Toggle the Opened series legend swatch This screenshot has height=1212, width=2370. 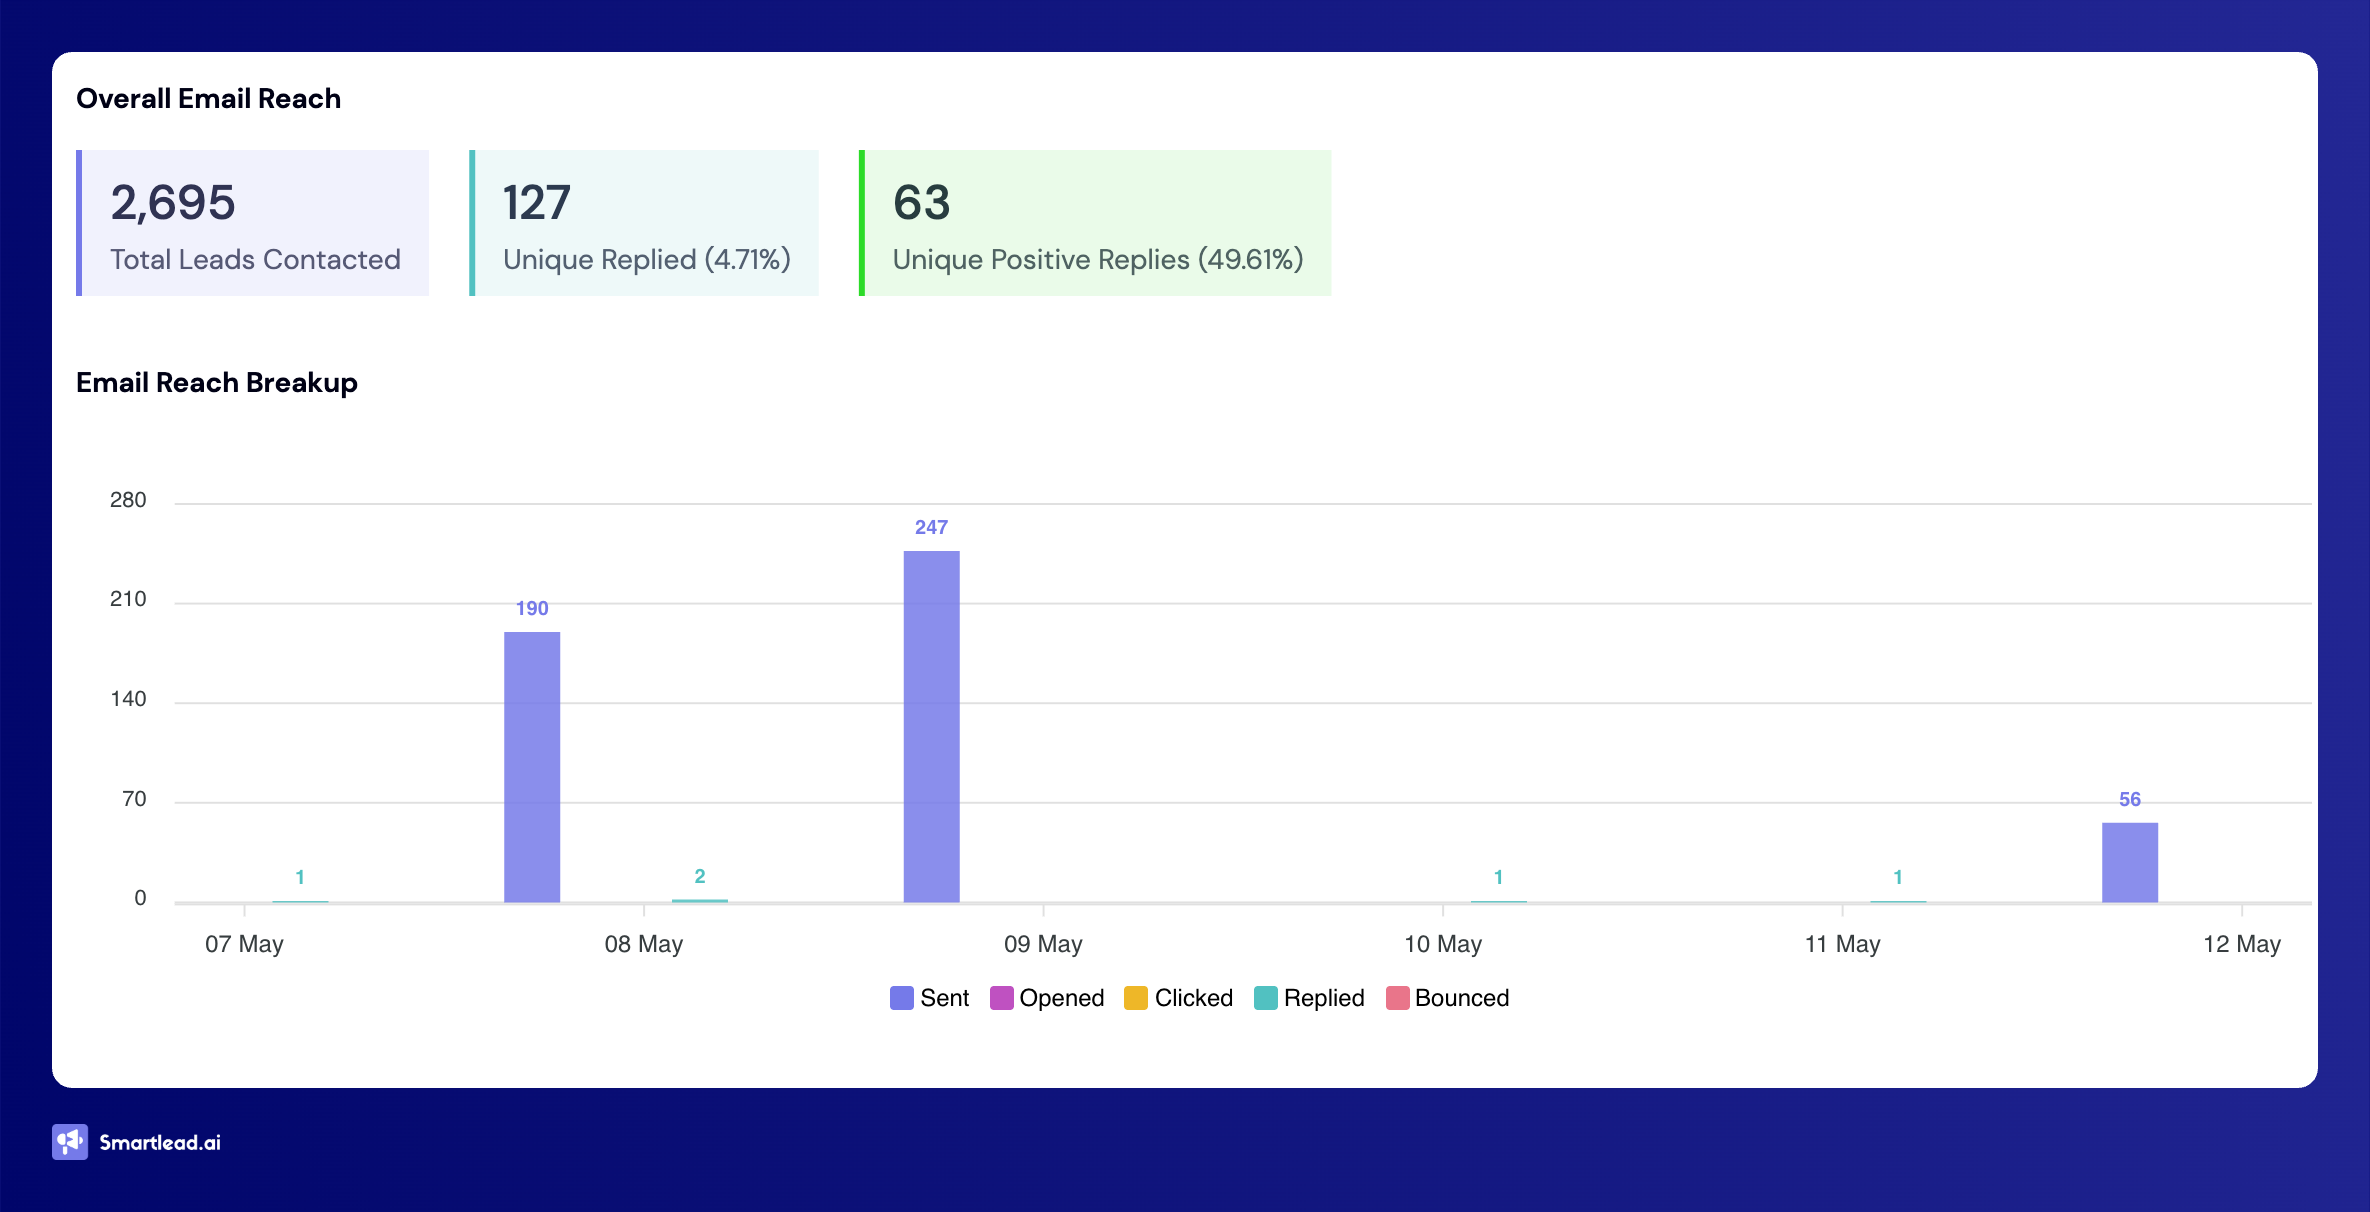1001,998
